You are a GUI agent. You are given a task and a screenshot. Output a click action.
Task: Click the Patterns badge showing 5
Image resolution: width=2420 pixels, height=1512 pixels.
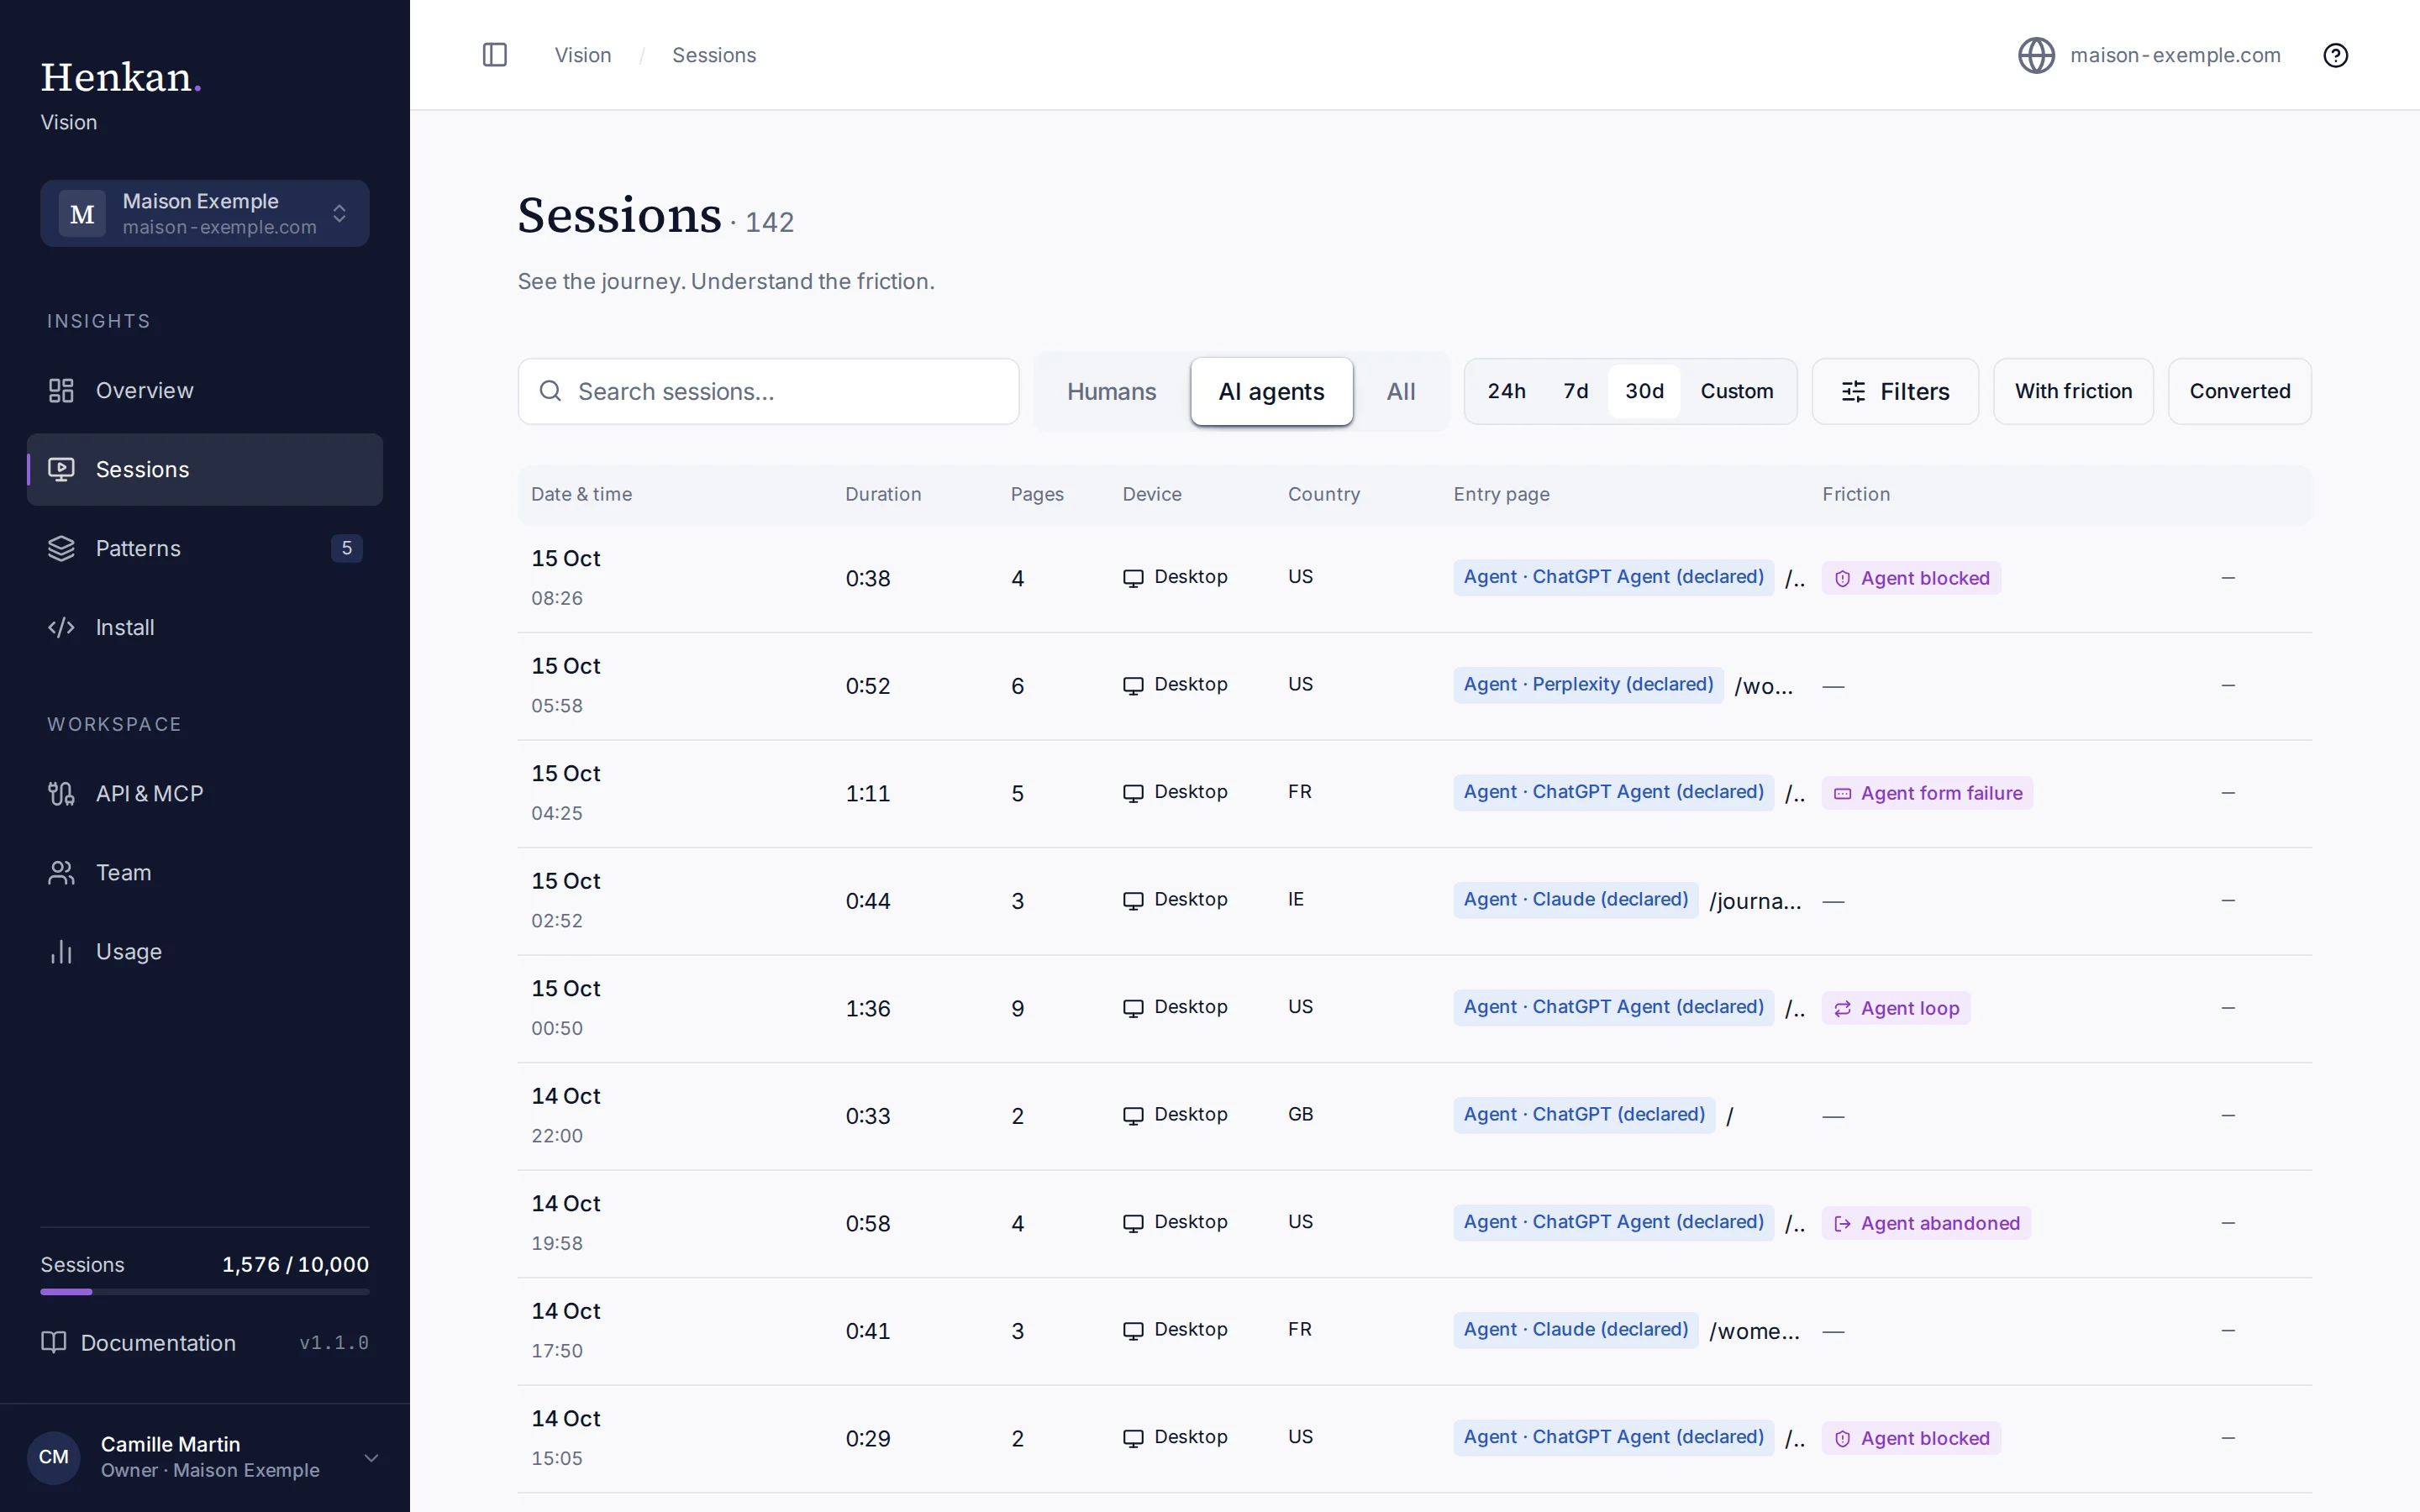[346, 548]
